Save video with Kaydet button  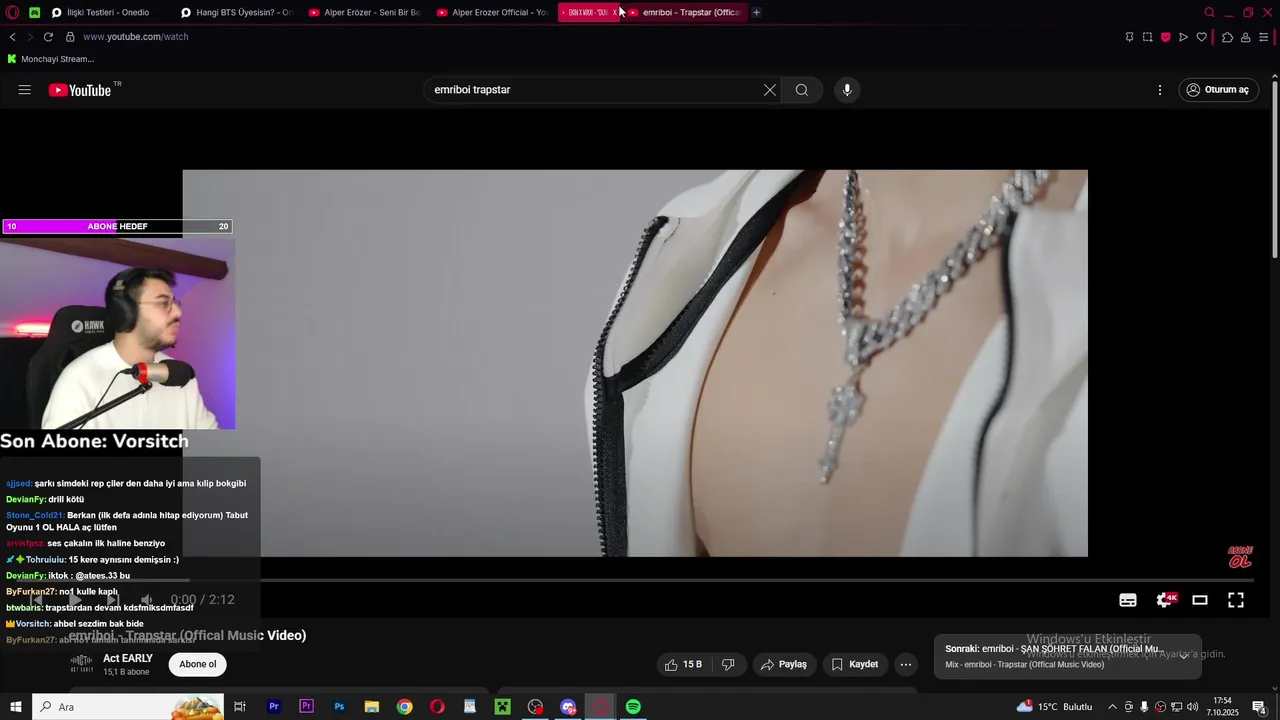pyautogui.click(x=855, y=664)
